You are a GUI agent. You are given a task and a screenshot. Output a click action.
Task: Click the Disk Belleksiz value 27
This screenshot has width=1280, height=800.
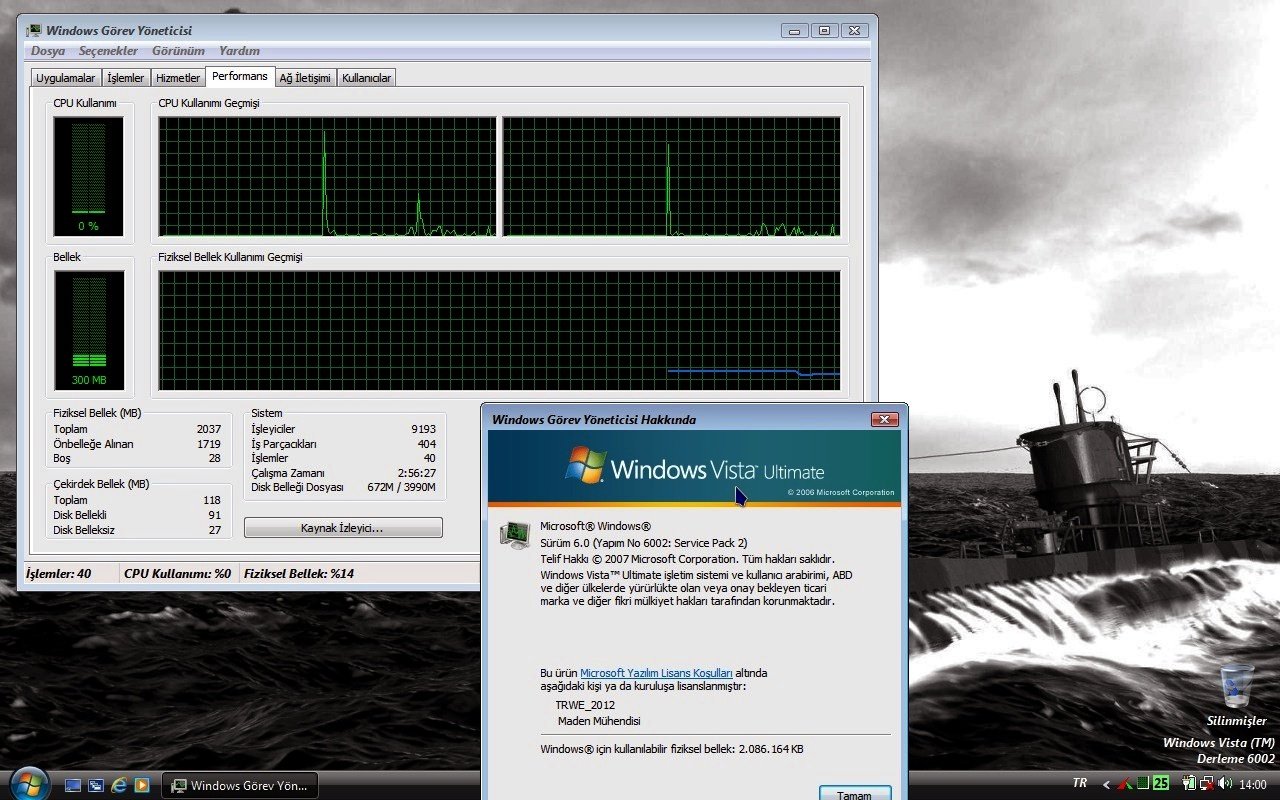click(x=214, y=530)
